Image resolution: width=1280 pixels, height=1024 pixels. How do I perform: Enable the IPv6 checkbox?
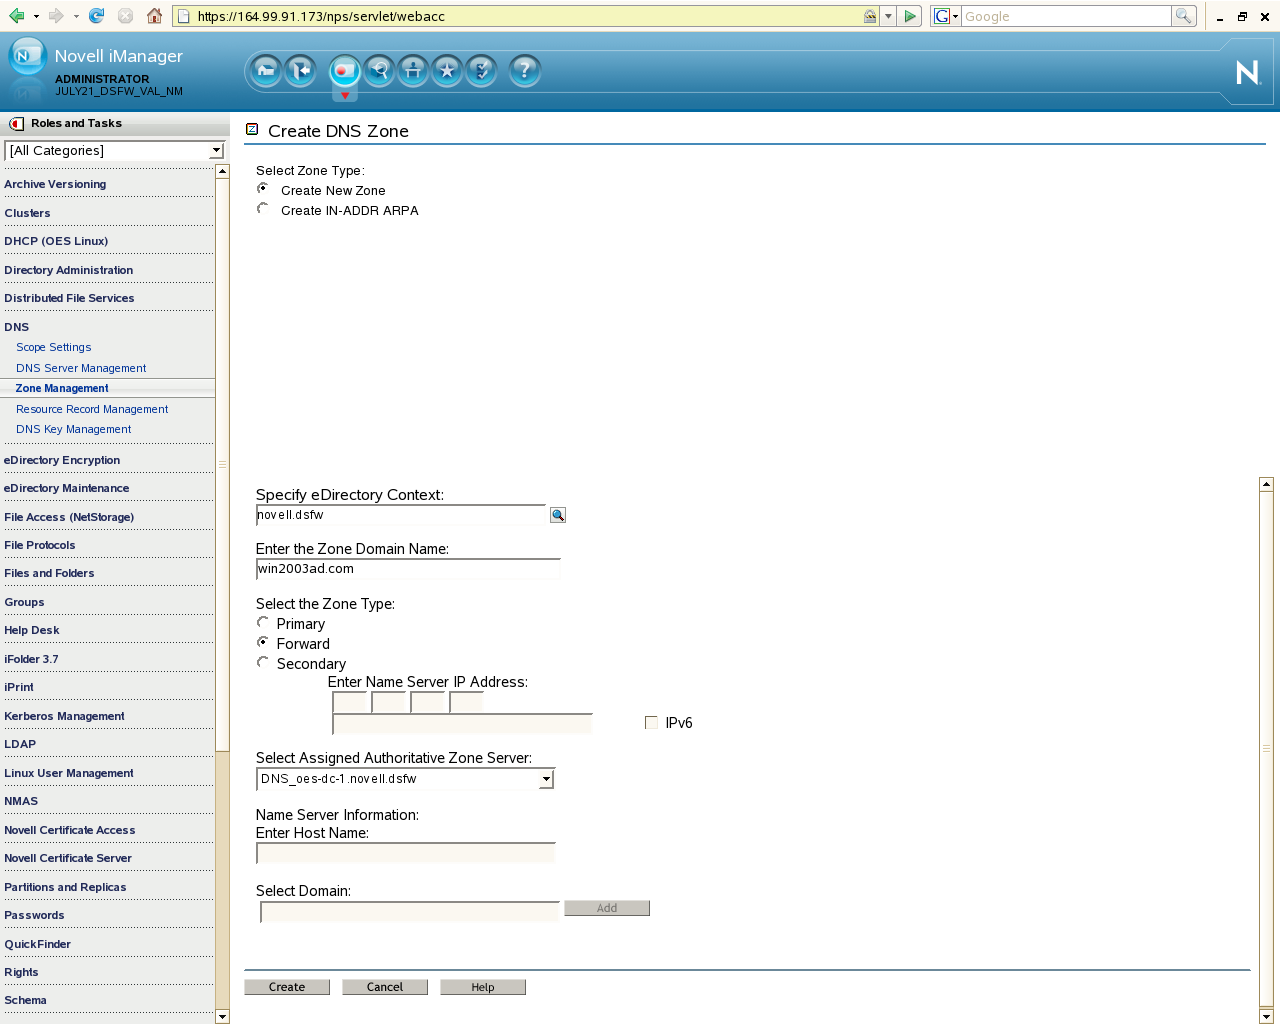pos(652,722)
